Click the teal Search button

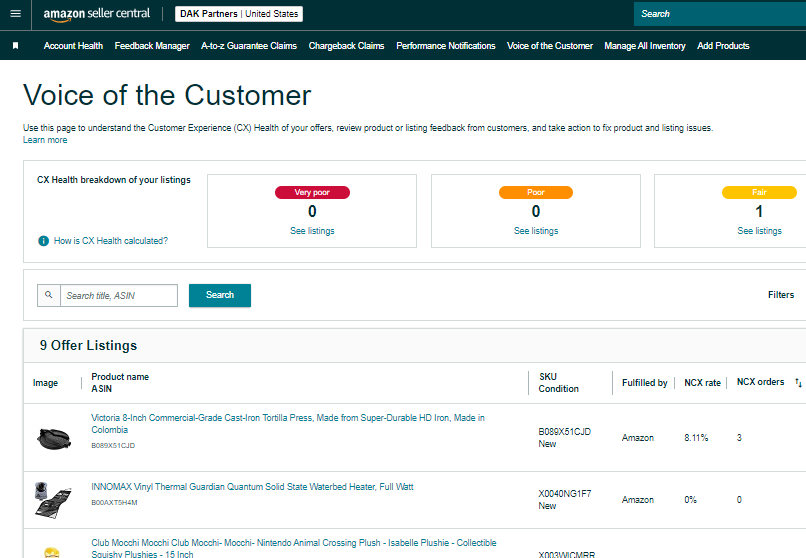(x=220, y=295)
